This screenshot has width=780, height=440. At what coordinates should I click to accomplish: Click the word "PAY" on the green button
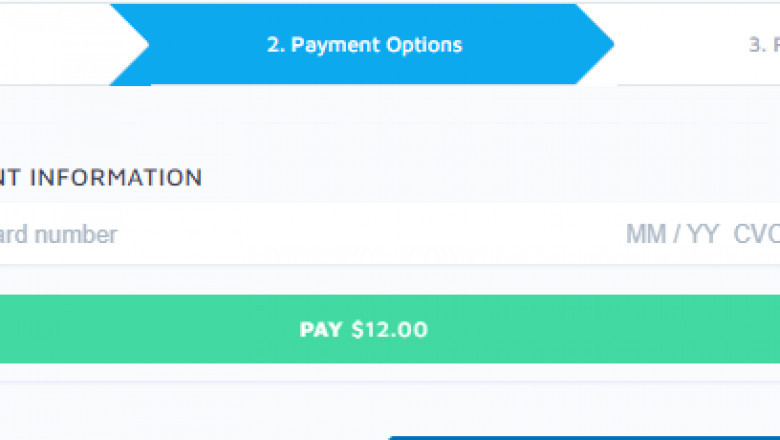pyautogui.click(x=321, y=329)
